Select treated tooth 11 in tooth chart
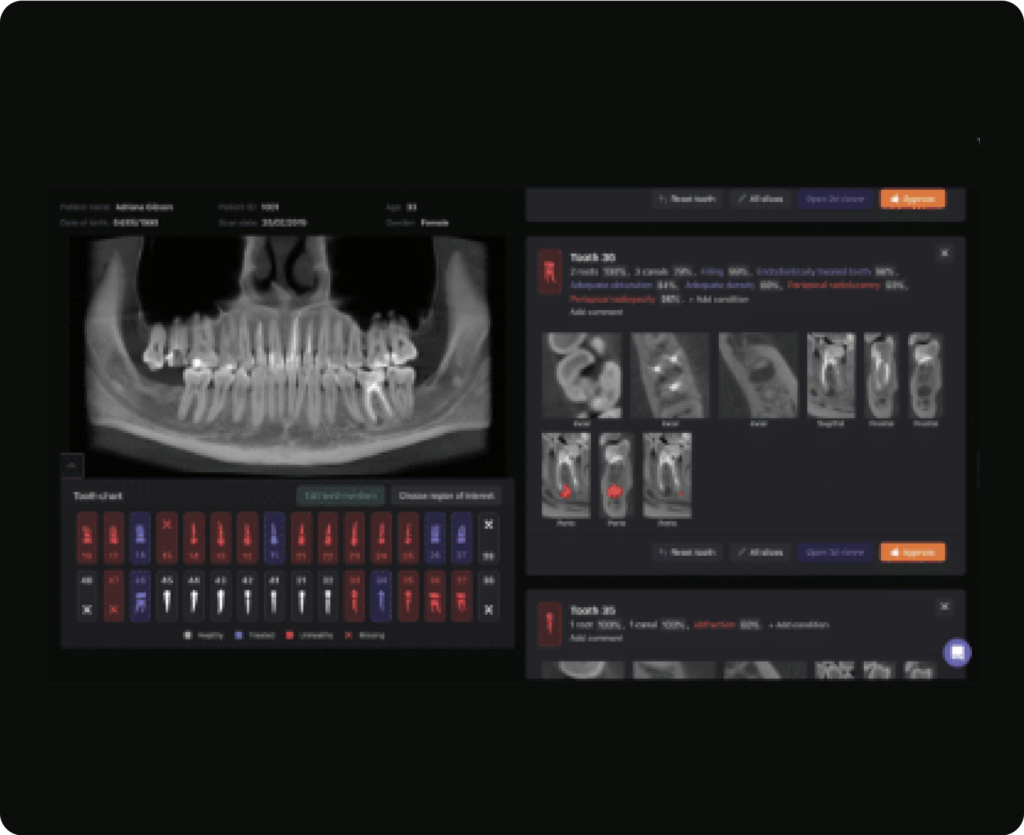The width and height of the screenshot is (1024, 835). point(274,538)
